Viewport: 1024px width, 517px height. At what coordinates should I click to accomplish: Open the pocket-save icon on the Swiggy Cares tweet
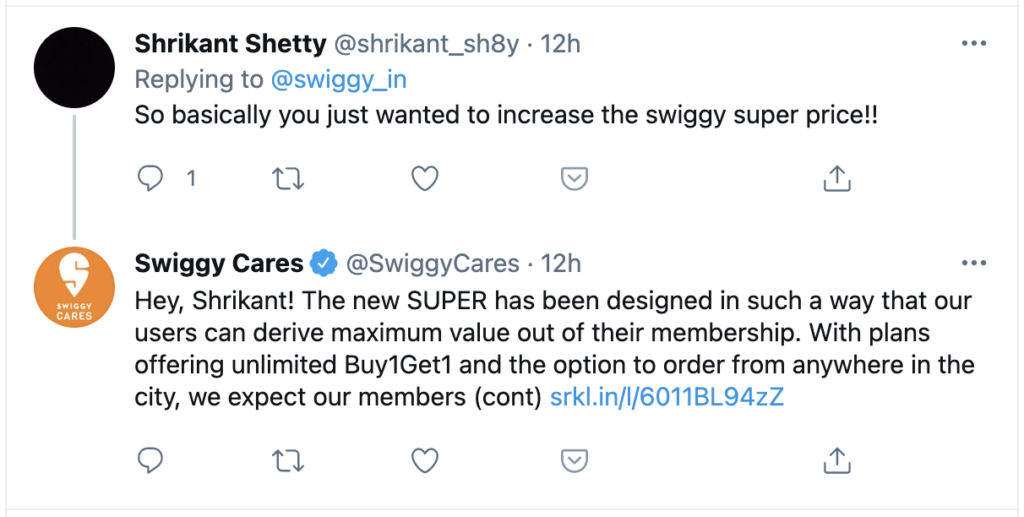coord(573,460)
